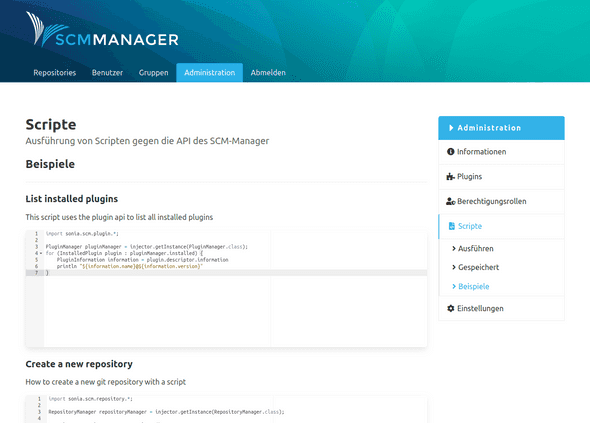The image size is (590, 423).
Task: Click the 'Ausführung von Scripten' subtitle
Action: [147, 141]
